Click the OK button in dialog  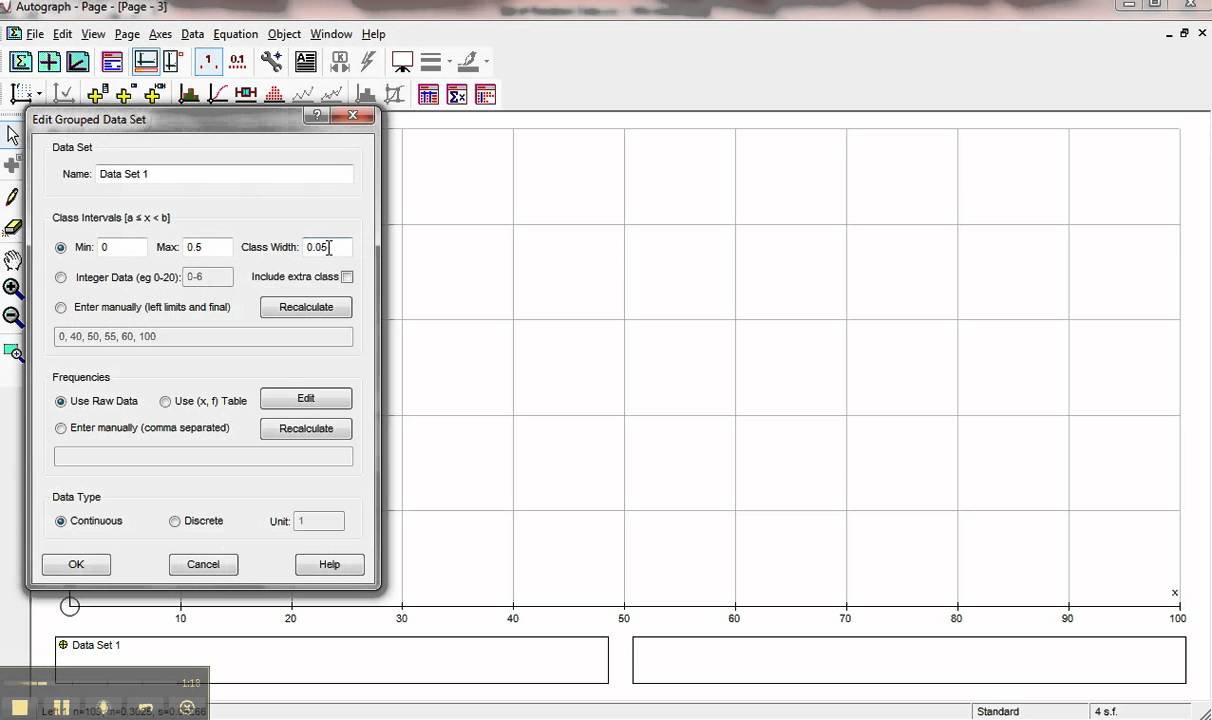click(76, 564)
